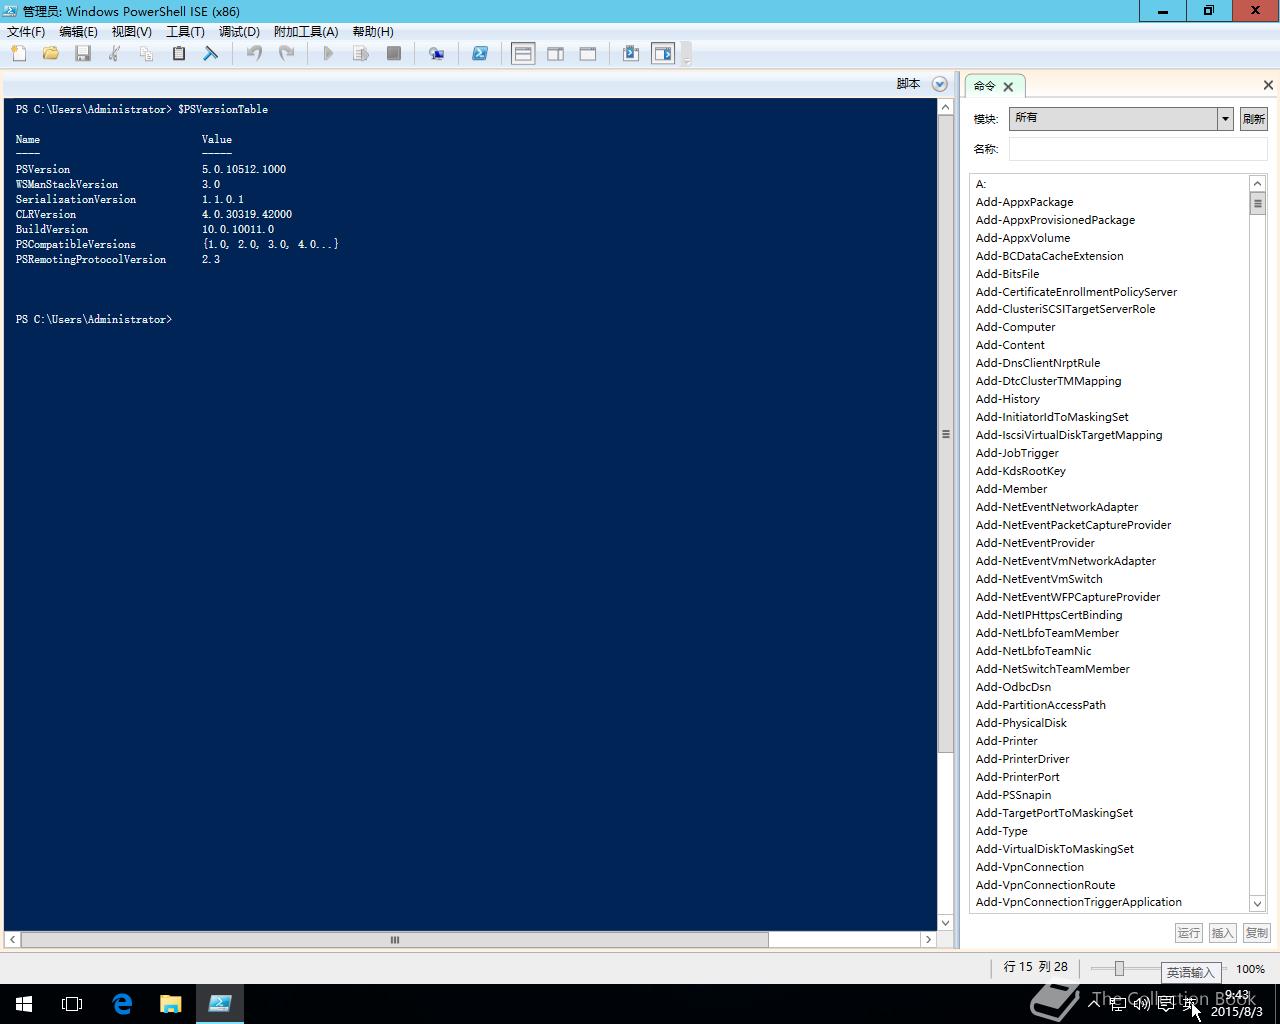This screenshot has width=1280, height=1024.
Task: Copy selection using the toolbar Copy icon
Action: 147,54
